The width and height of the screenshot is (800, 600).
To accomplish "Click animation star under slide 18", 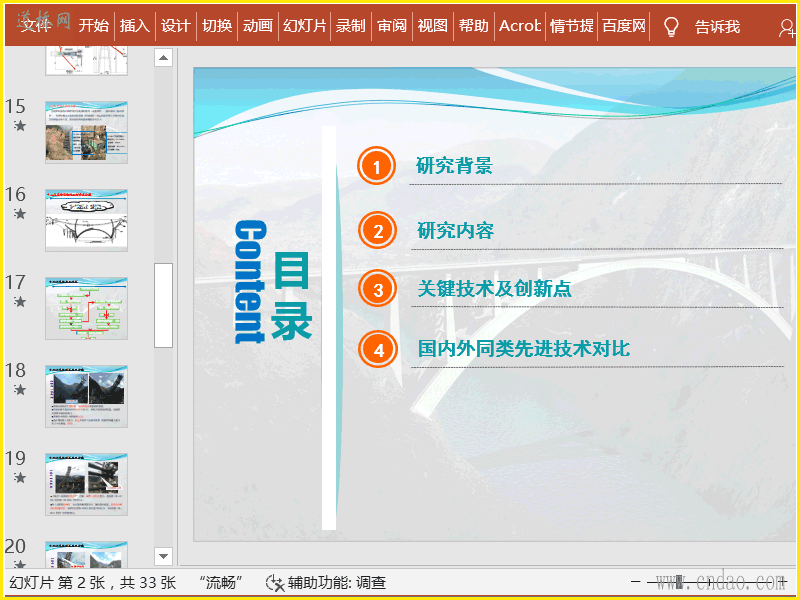I will (x=20, y=390).
